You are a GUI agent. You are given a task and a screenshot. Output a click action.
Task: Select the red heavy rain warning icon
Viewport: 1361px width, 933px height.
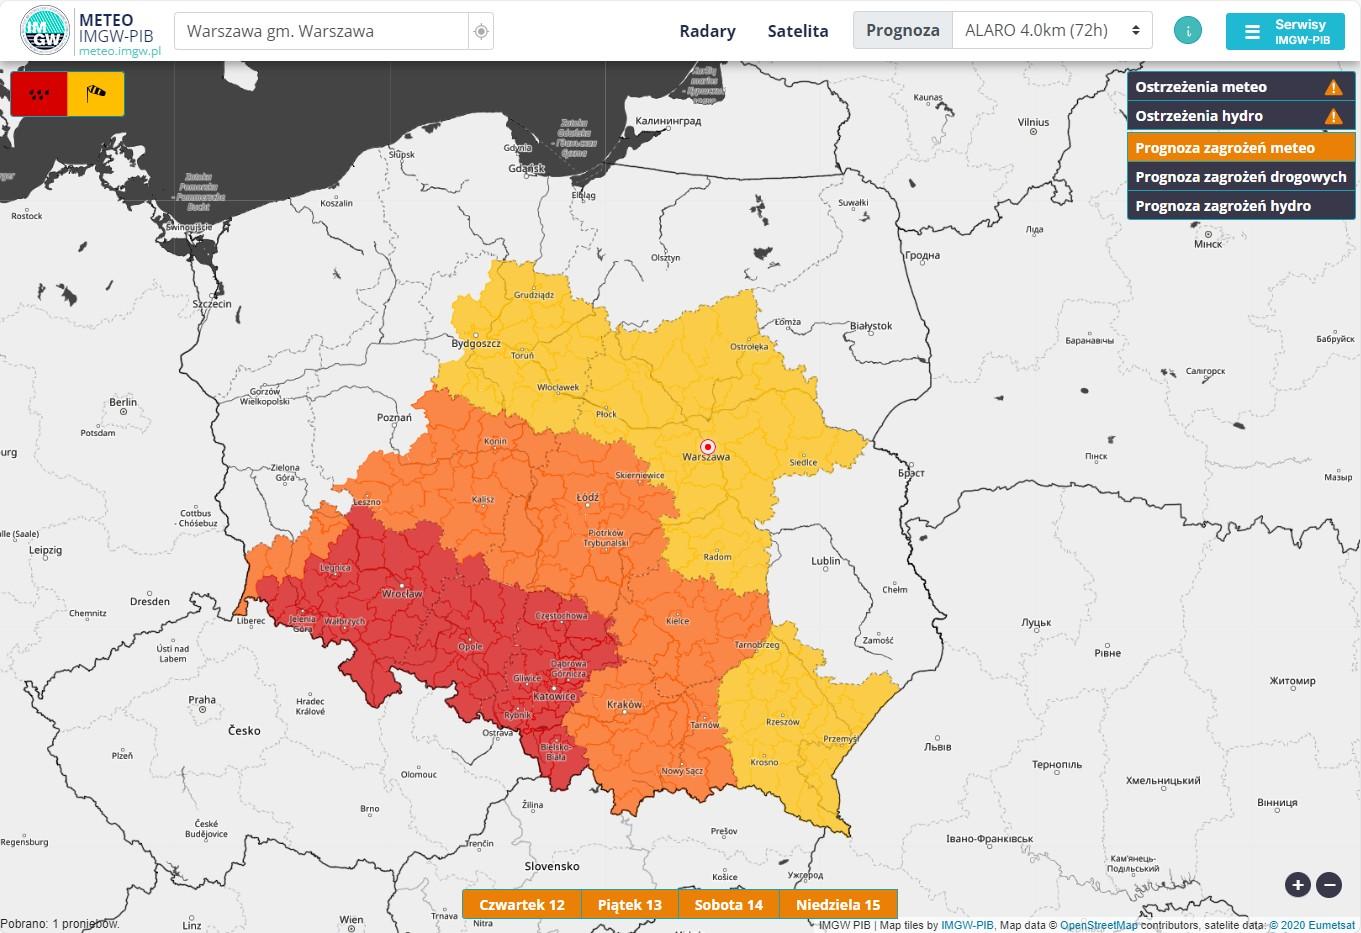[x=39, y=94]
